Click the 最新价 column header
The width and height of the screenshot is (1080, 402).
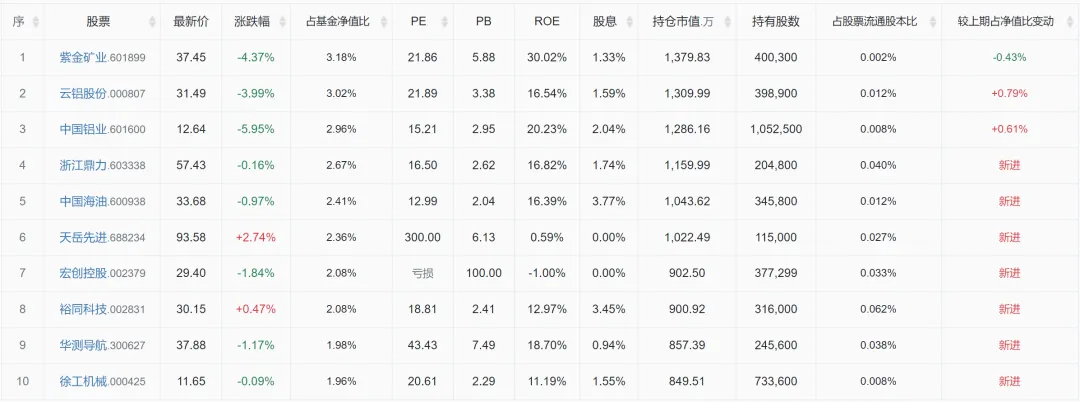(x=192, y=21)
